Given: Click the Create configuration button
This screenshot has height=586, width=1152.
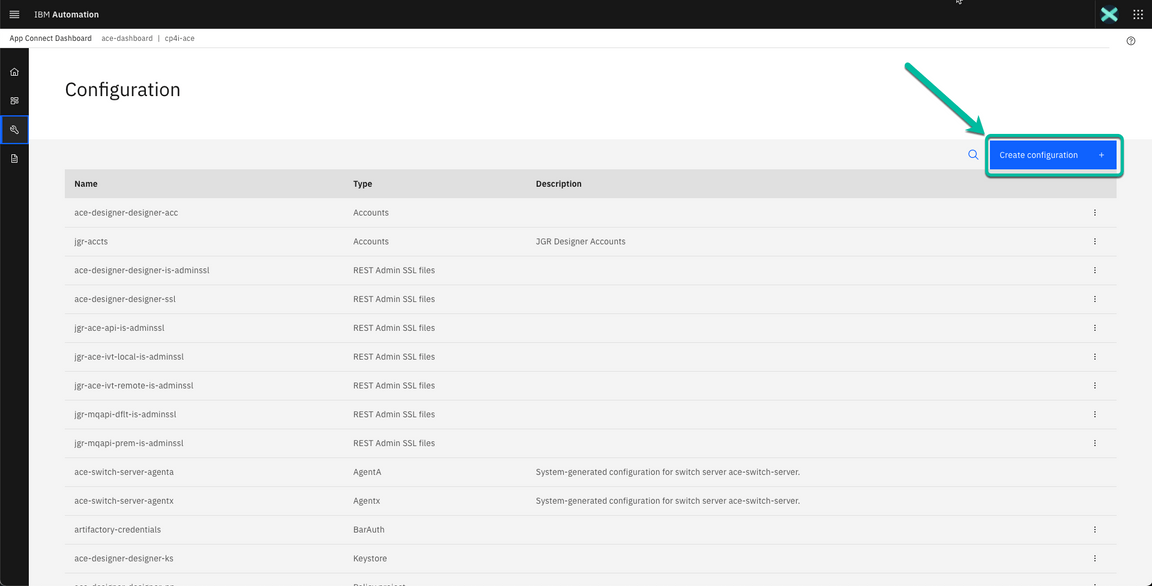Looking at the screenshot, I should [x=1053, y=155].
